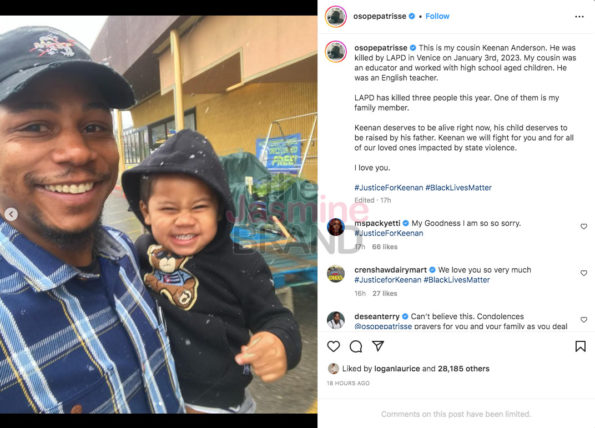The width and height of the screenshot is (595, 428).
Task: View 66 likes on mspackyetti's comment
Action: click(385, 247)
